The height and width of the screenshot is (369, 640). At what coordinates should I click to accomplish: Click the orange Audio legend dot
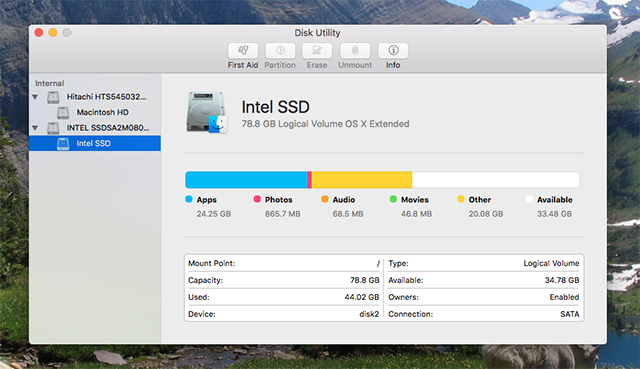pos(325,199)
